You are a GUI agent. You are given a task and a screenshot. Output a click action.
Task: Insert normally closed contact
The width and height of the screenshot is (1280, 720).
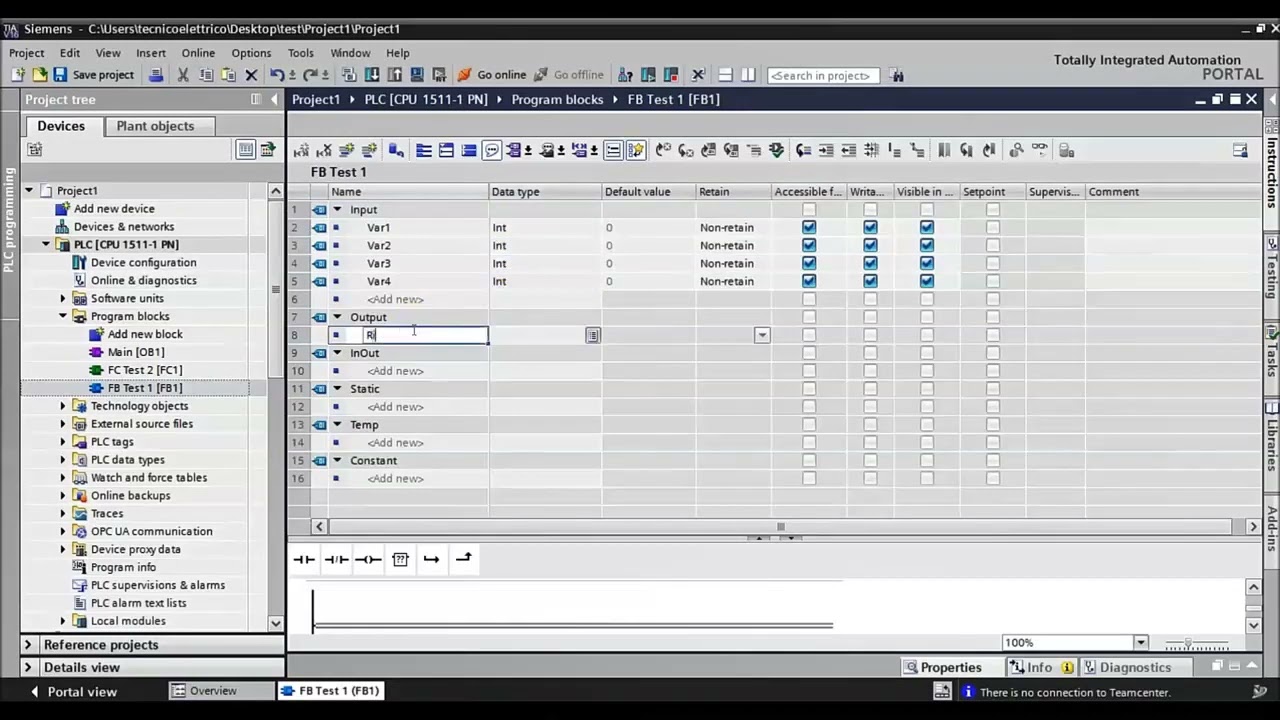(336, 559)
